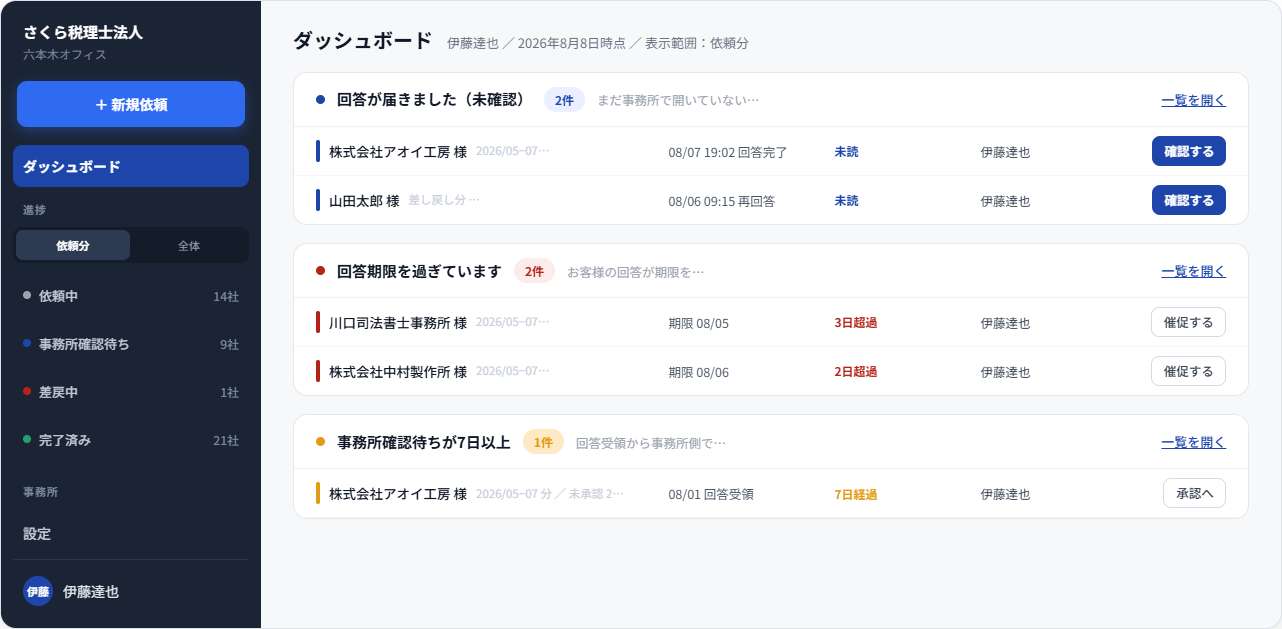
Task: Click the 新規依頼 button
Action: [x=131, y=104]
